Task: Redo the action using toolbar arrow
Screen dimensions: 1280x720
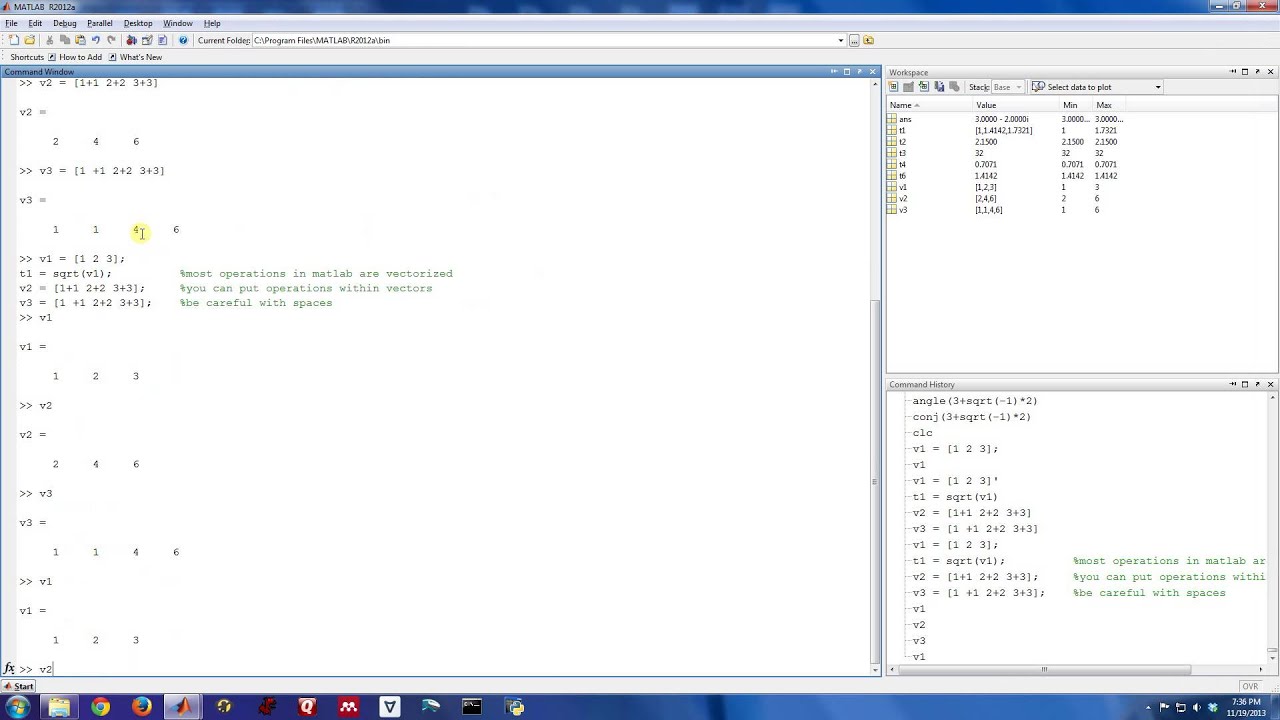Action: click(x=111, y=40)
